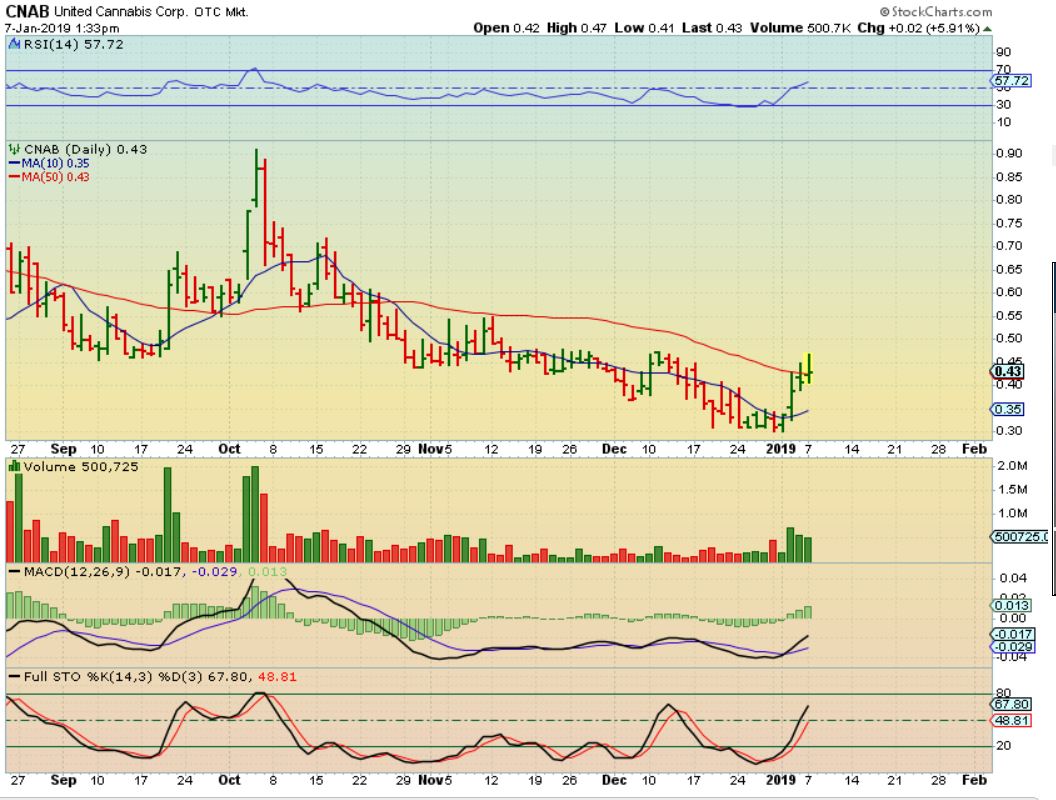Image resolution: width=1056 pixels, height=800 pixels.
Task: Click the black Full STO legend marker
Action: [x=14, y=677]
